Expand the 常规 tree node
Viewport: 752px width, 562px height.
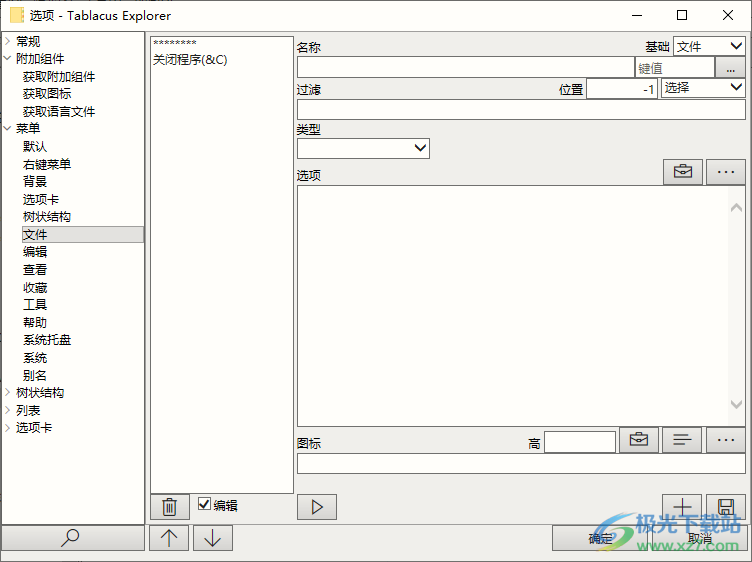click(x=8, y=41)
